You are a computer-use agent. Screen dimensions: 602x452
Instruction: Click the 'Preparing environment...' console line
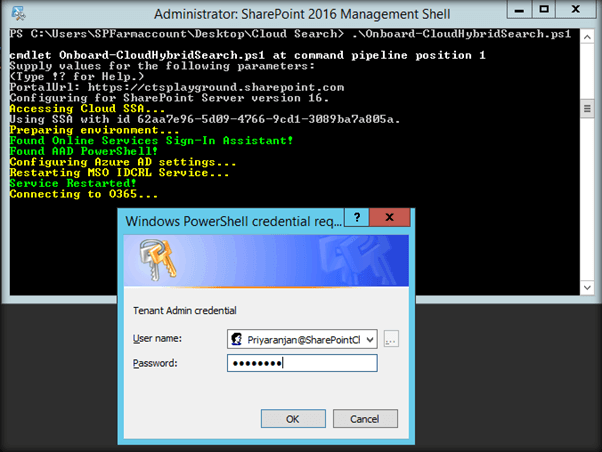click(94, 130)
